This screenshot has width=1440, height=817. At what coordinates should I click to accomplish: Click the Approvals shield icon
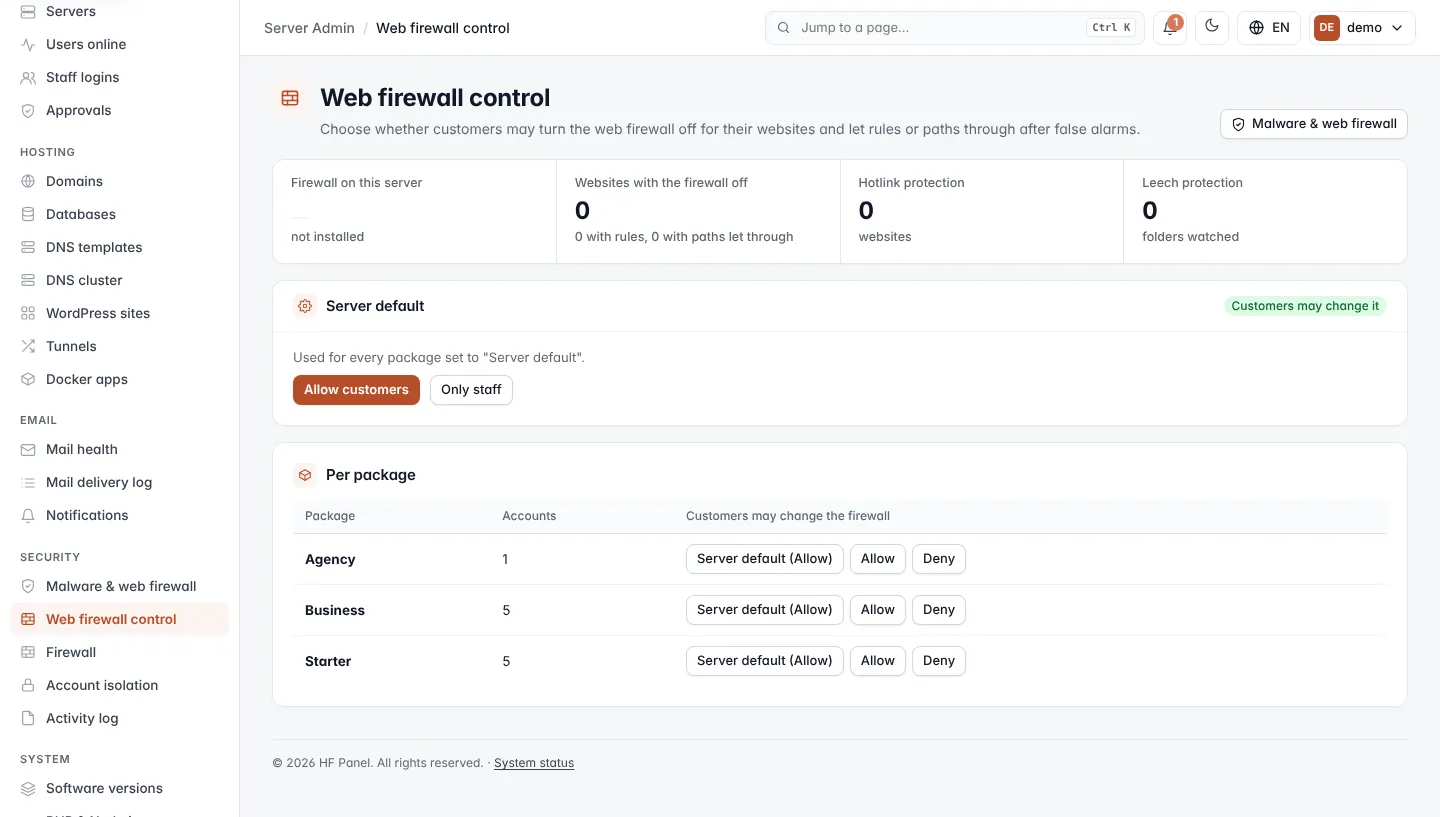28,110
